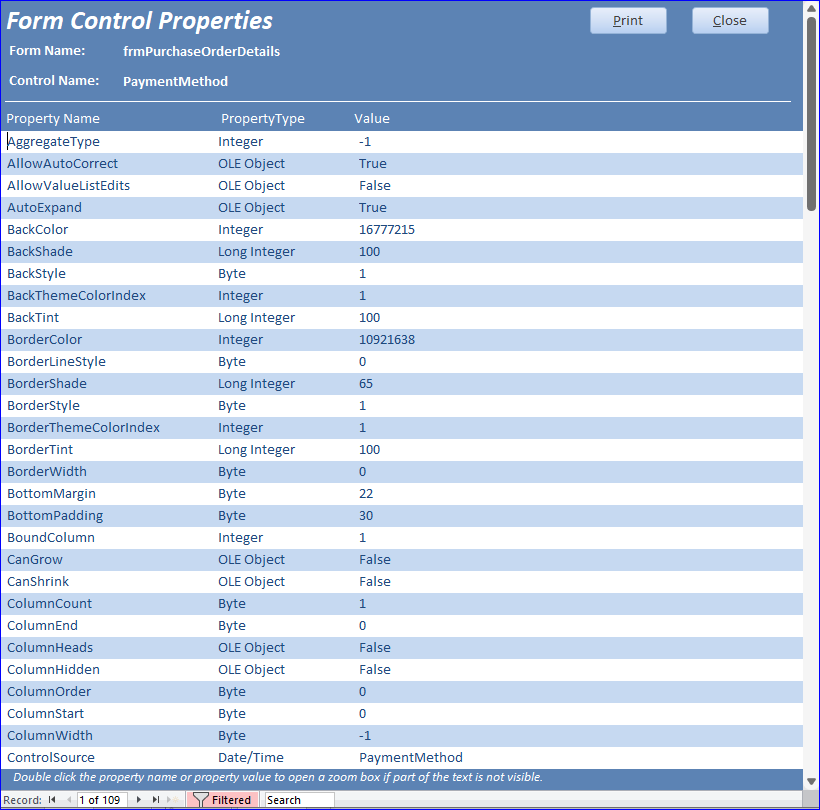Select the ColumnStart property name
Viewport: 820px width, 810px height.
(x=45, y=713)
